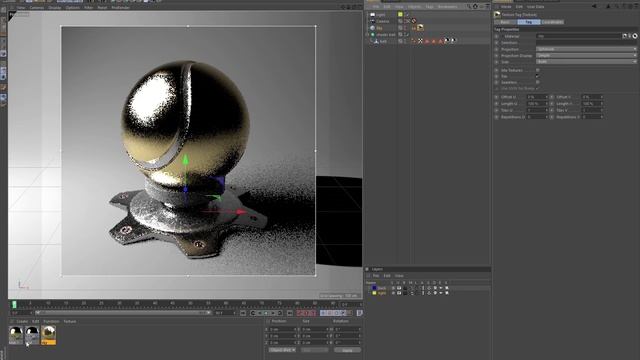Select the Light object in Object Manager
Screen dimensions: 640x360
pos(380,14)
